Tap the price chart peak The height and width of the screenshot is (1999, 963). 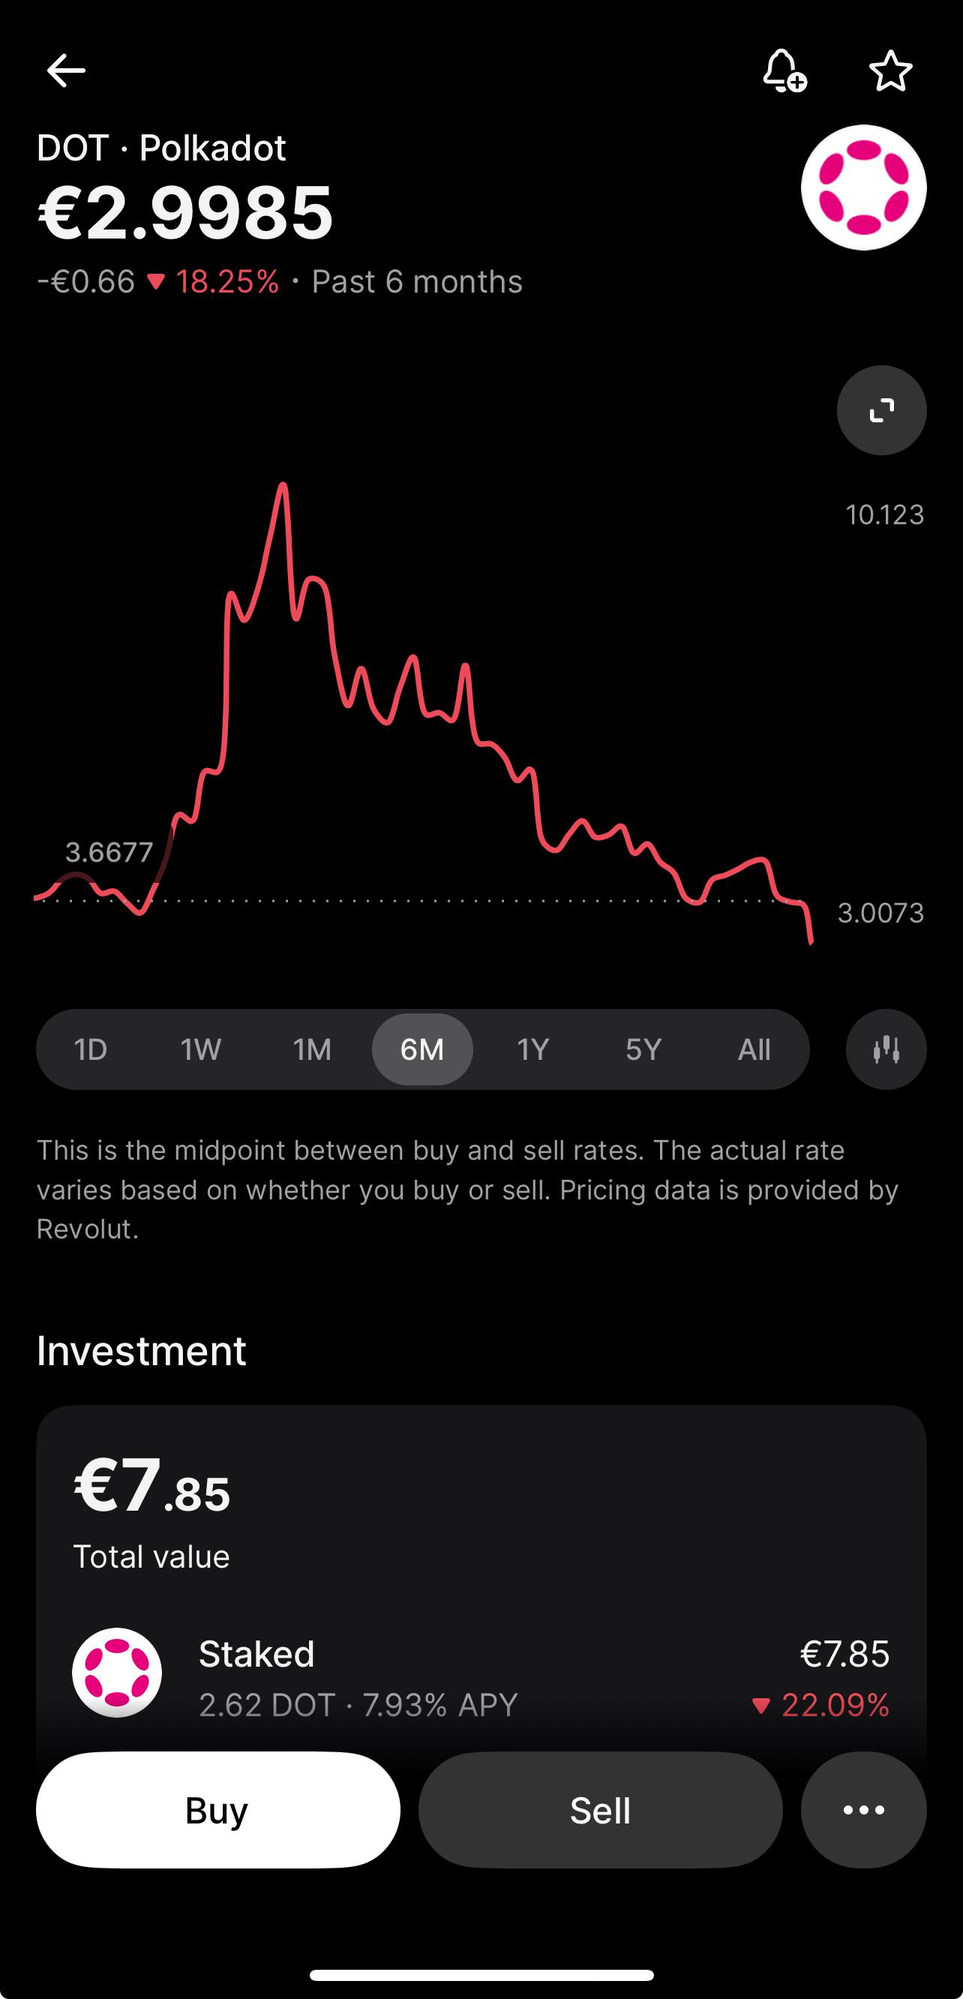click(x=284, y=486)
